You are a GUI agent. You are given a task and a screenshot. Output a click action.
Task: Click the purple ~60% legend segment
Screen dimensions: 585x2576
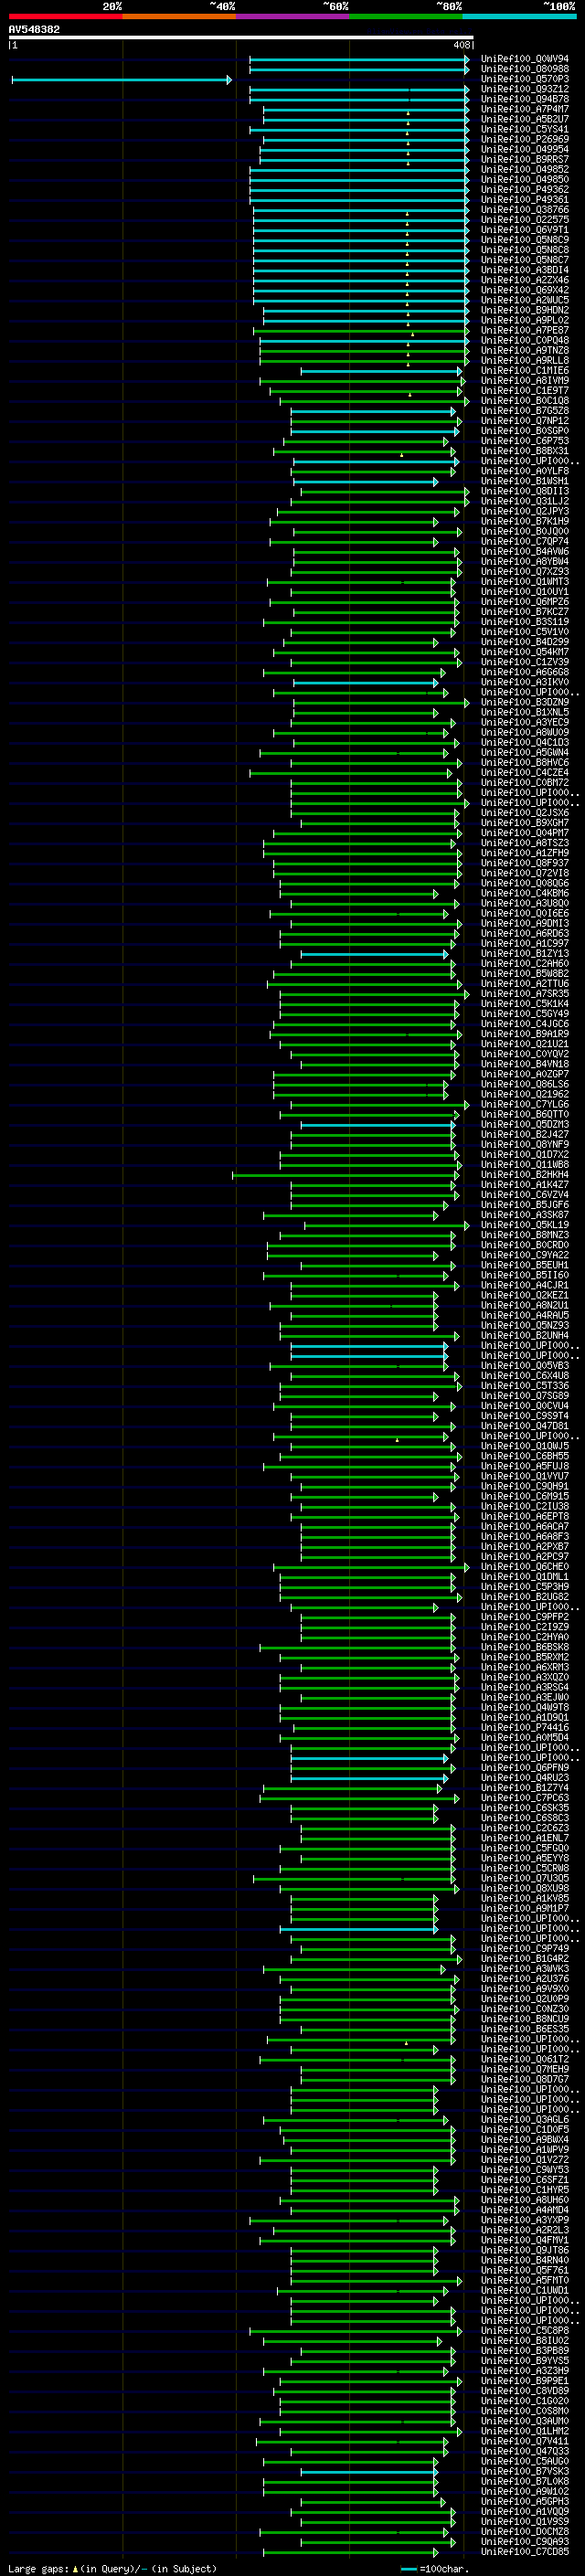click(293, 16)
